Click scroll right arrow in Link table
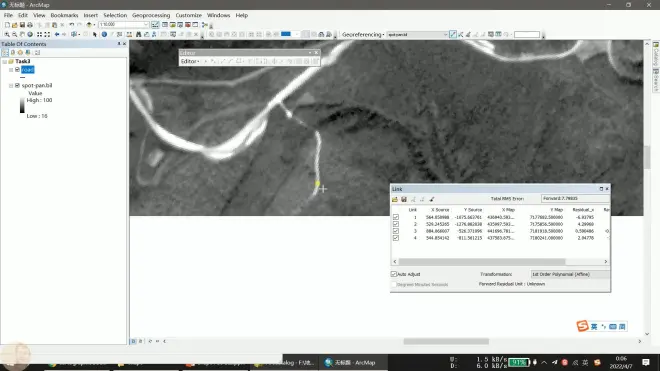This screenshot has height=371, width=660. [x=606, y=262]
